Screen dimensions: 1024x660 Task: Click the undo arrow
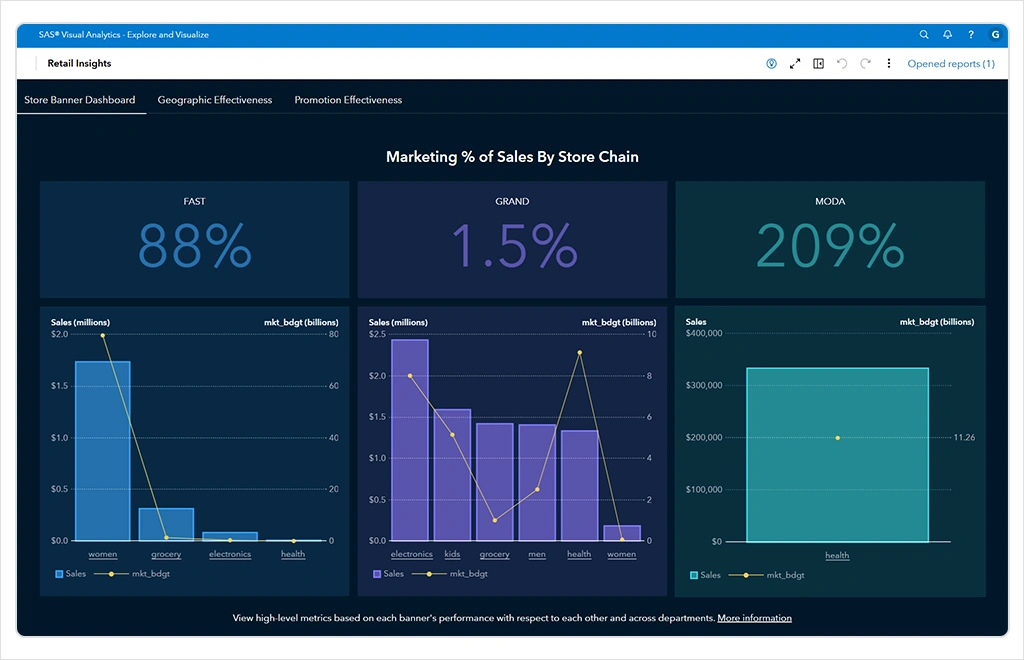pyautogui.click(x=842, y=64)
